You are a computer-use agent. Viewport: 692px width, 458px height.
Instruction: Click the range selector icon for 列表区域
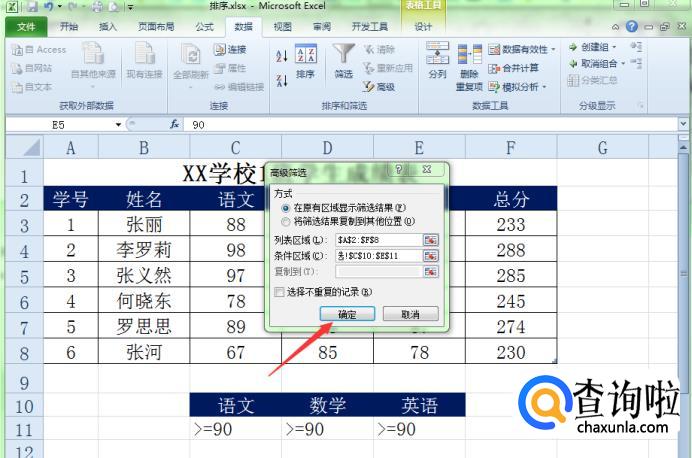[x=431, y=240]
